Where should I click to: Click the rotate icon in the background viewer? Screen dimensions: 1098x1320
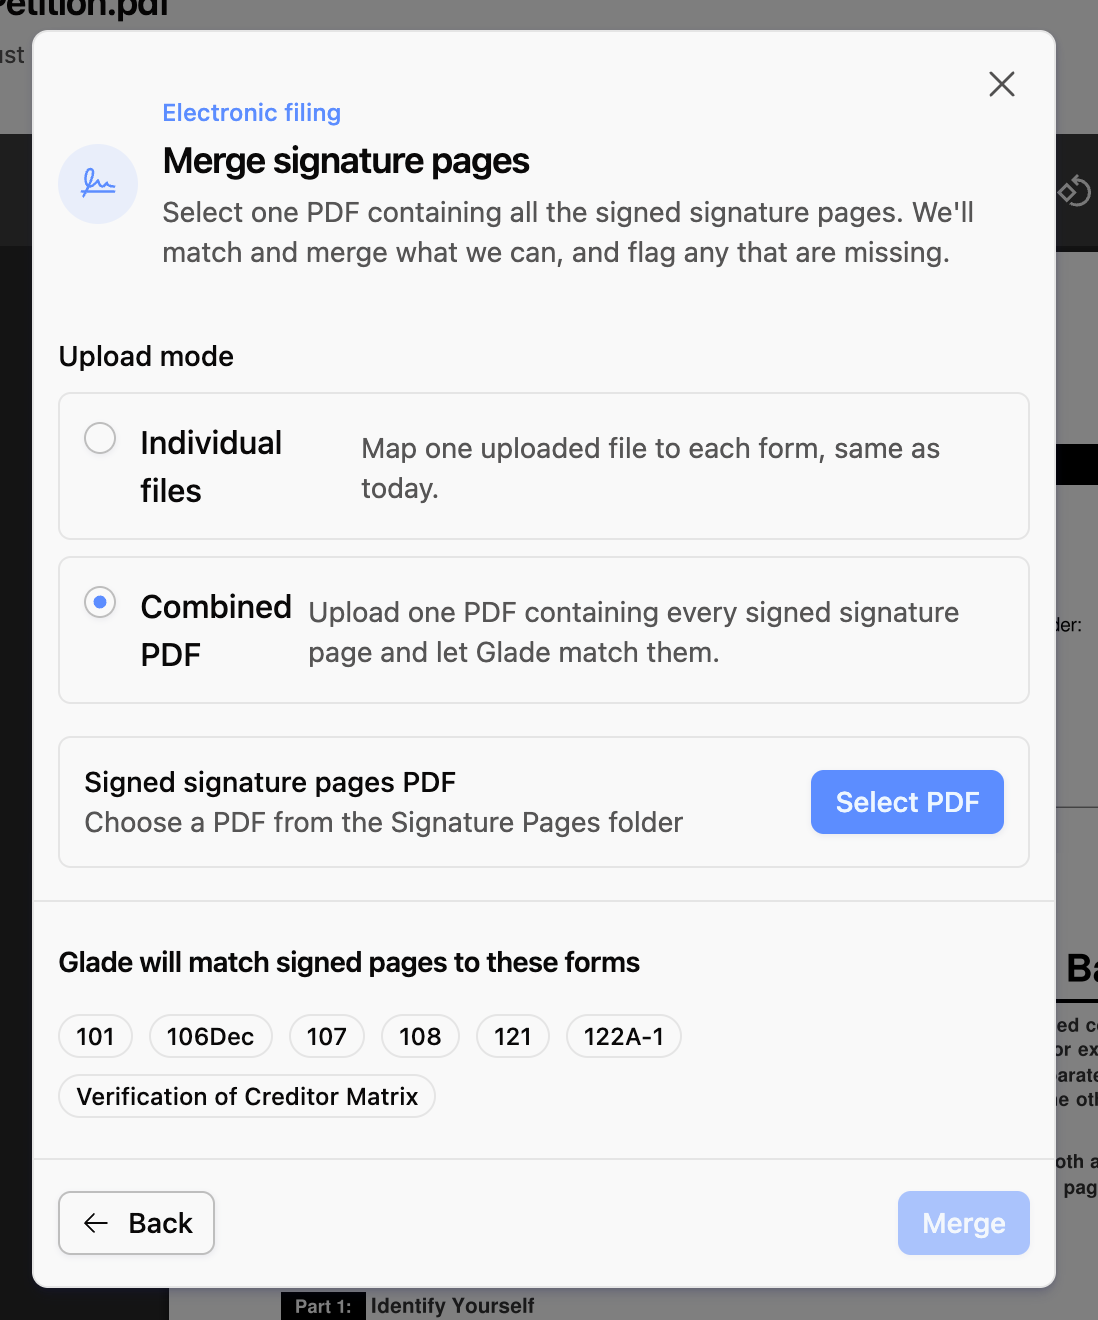point(1074,190)
